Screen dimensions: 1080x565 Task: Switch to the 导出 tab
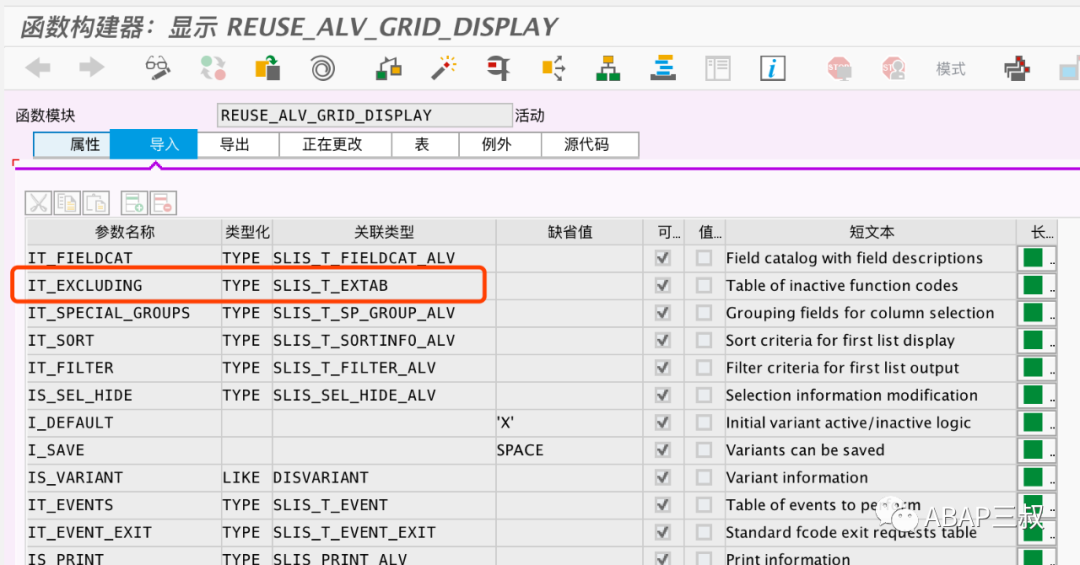tap(238, 145)
